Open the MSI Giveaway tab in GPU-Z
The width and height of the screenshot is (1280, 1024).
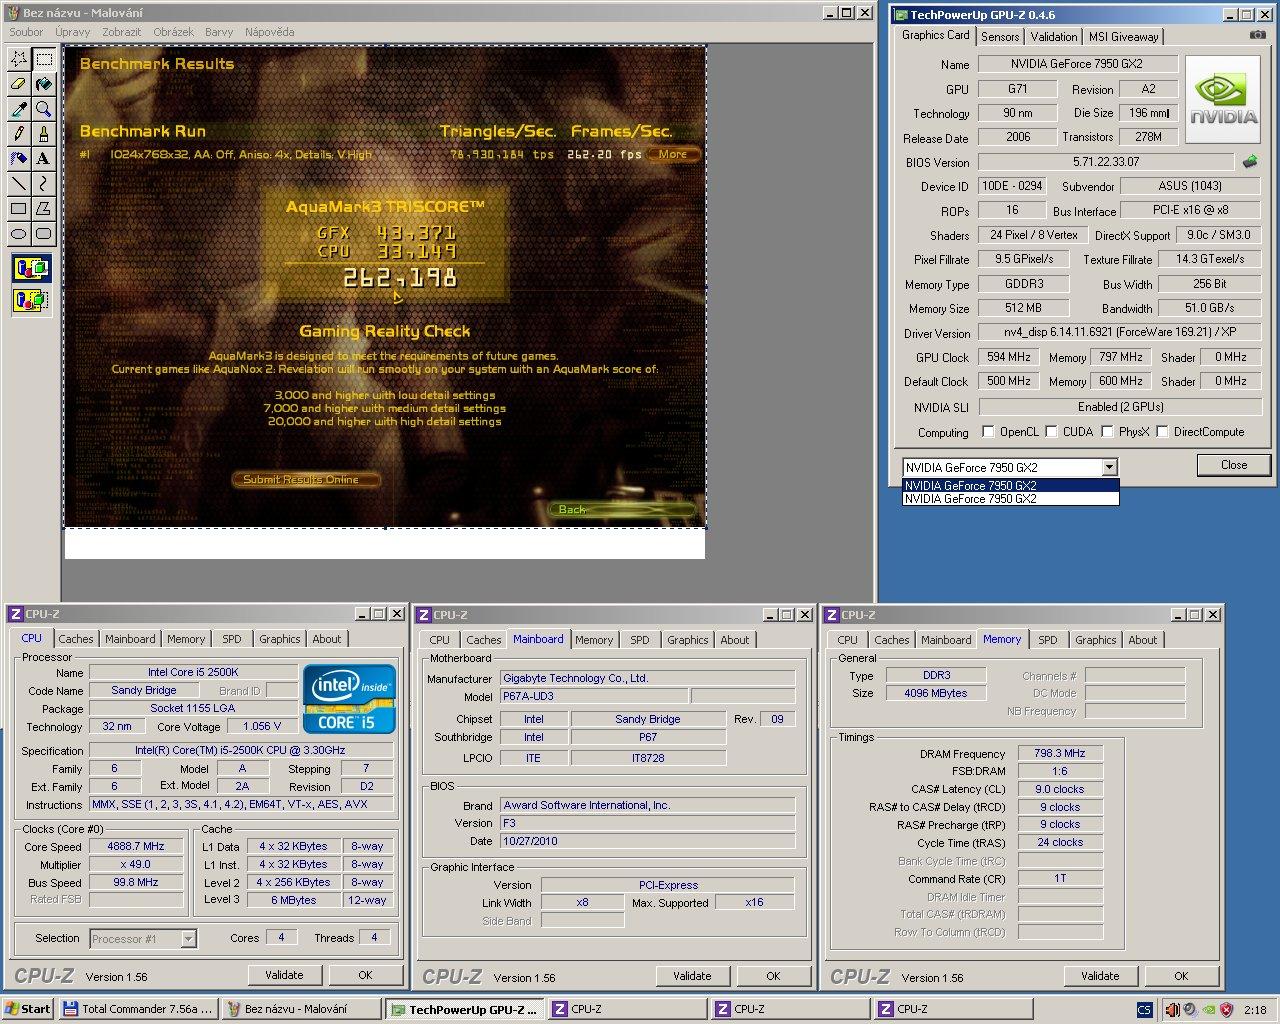[x=1123, y=37]
